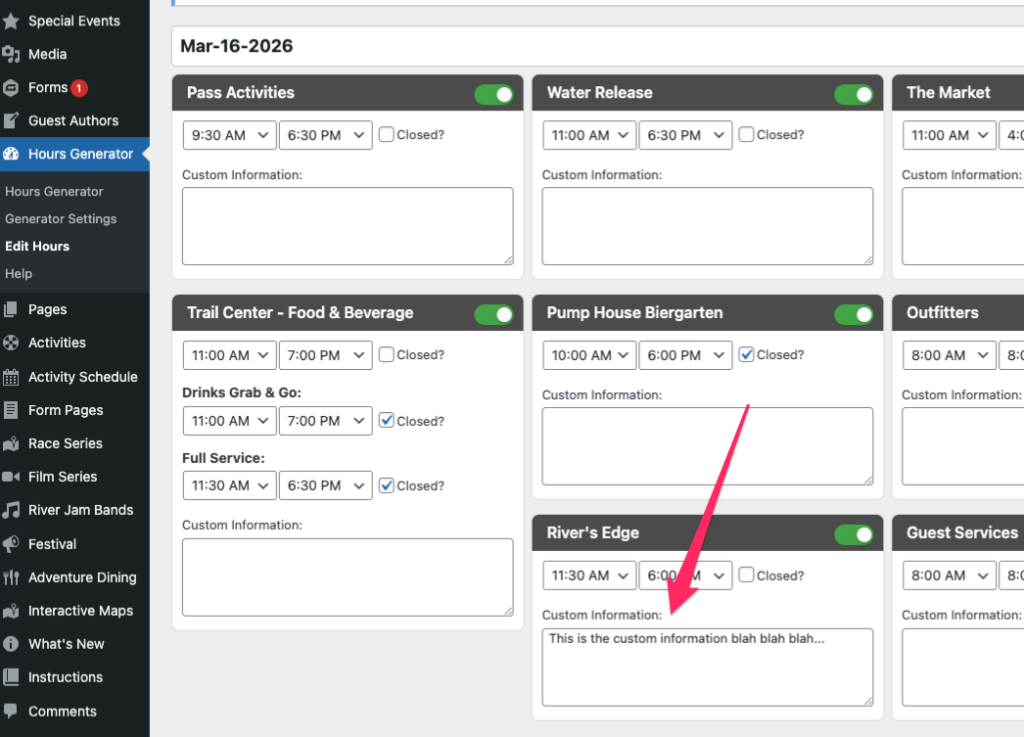1024x737 pixels.
Task: Click the Activity Schedule calendar icon
Action: 11,377
